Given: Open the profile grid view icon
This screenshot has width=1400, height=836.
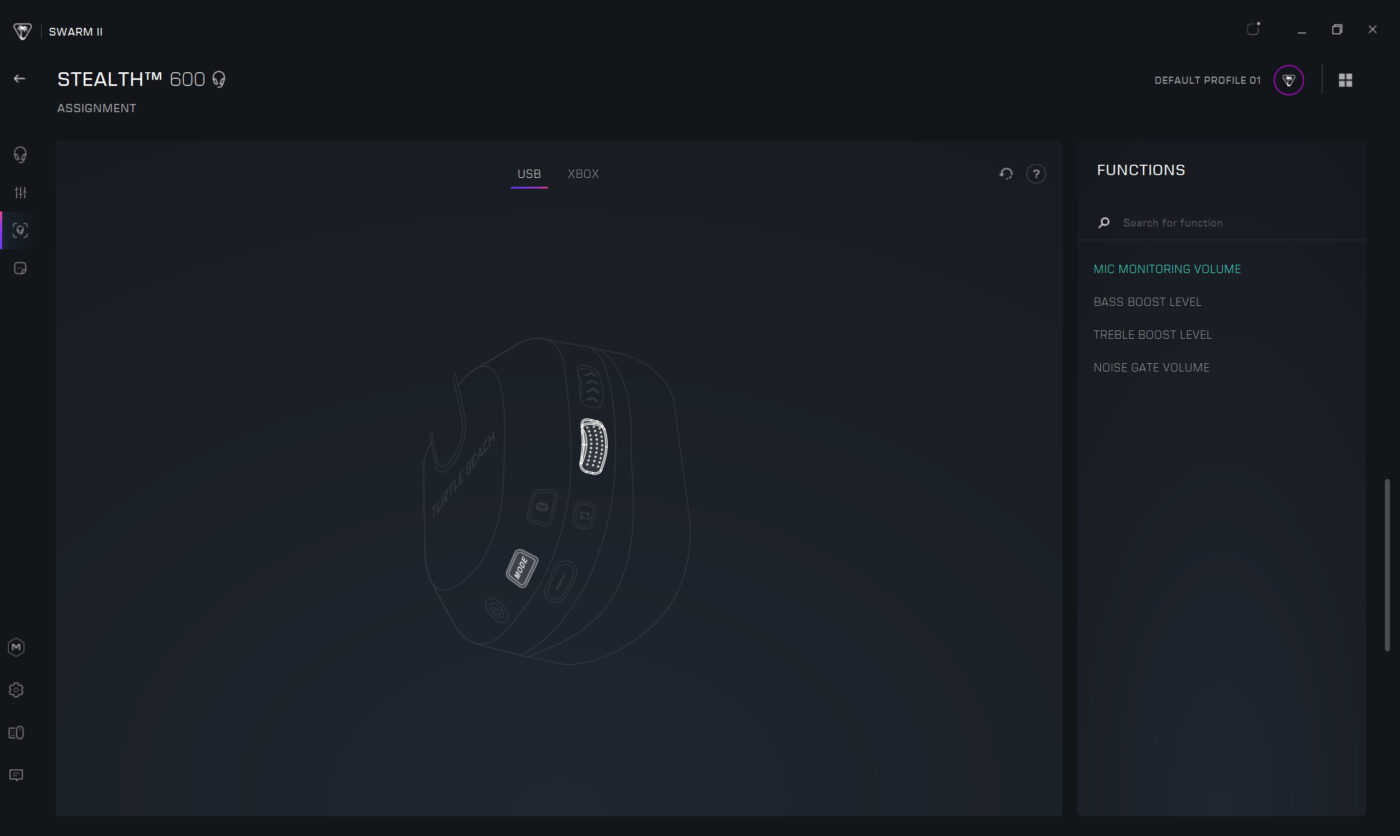Looking at the screenshot, I should tap(1345, 80).
